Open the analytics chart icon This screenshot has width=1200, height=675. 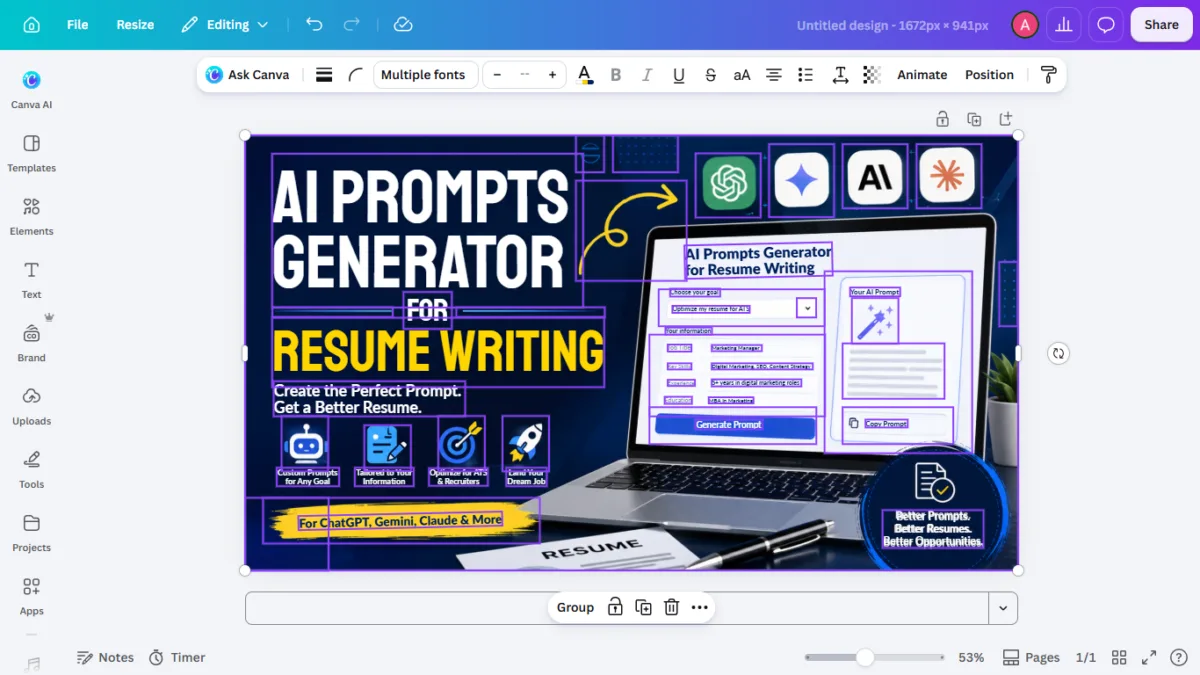coord(1064,25)
